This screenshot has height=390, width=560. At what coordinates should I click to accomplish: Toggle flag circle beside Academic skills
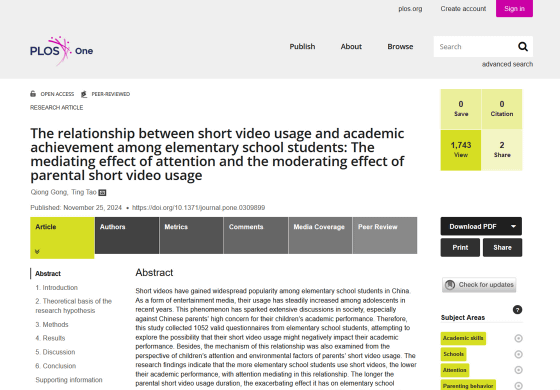(x=518, y=338)
